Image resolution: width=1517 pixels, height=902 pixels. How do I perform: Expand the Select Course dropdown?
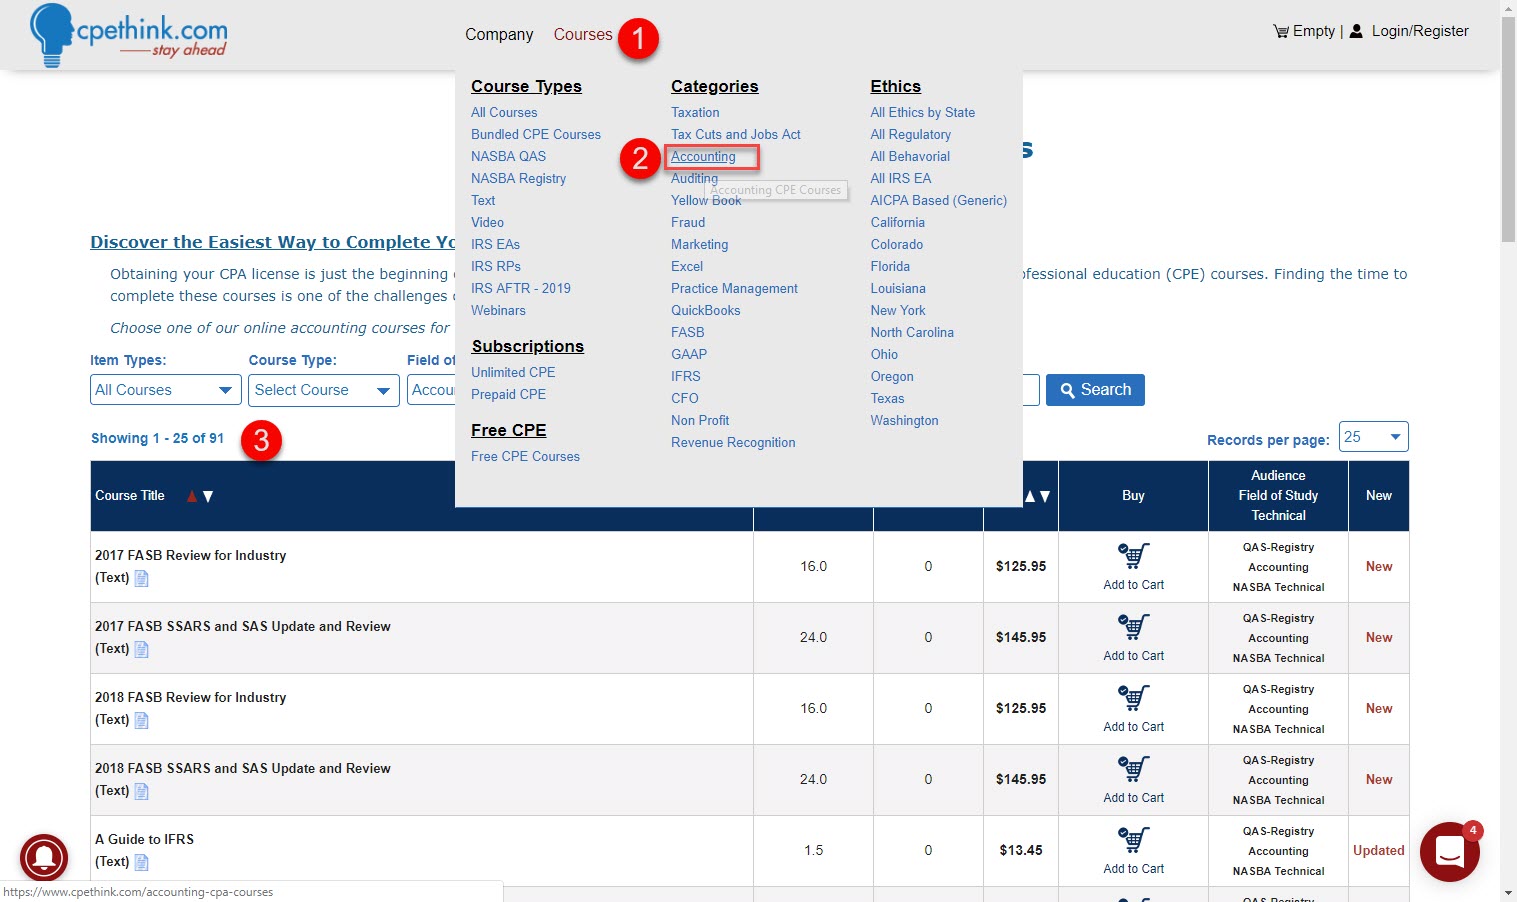[x=323, y=390]
